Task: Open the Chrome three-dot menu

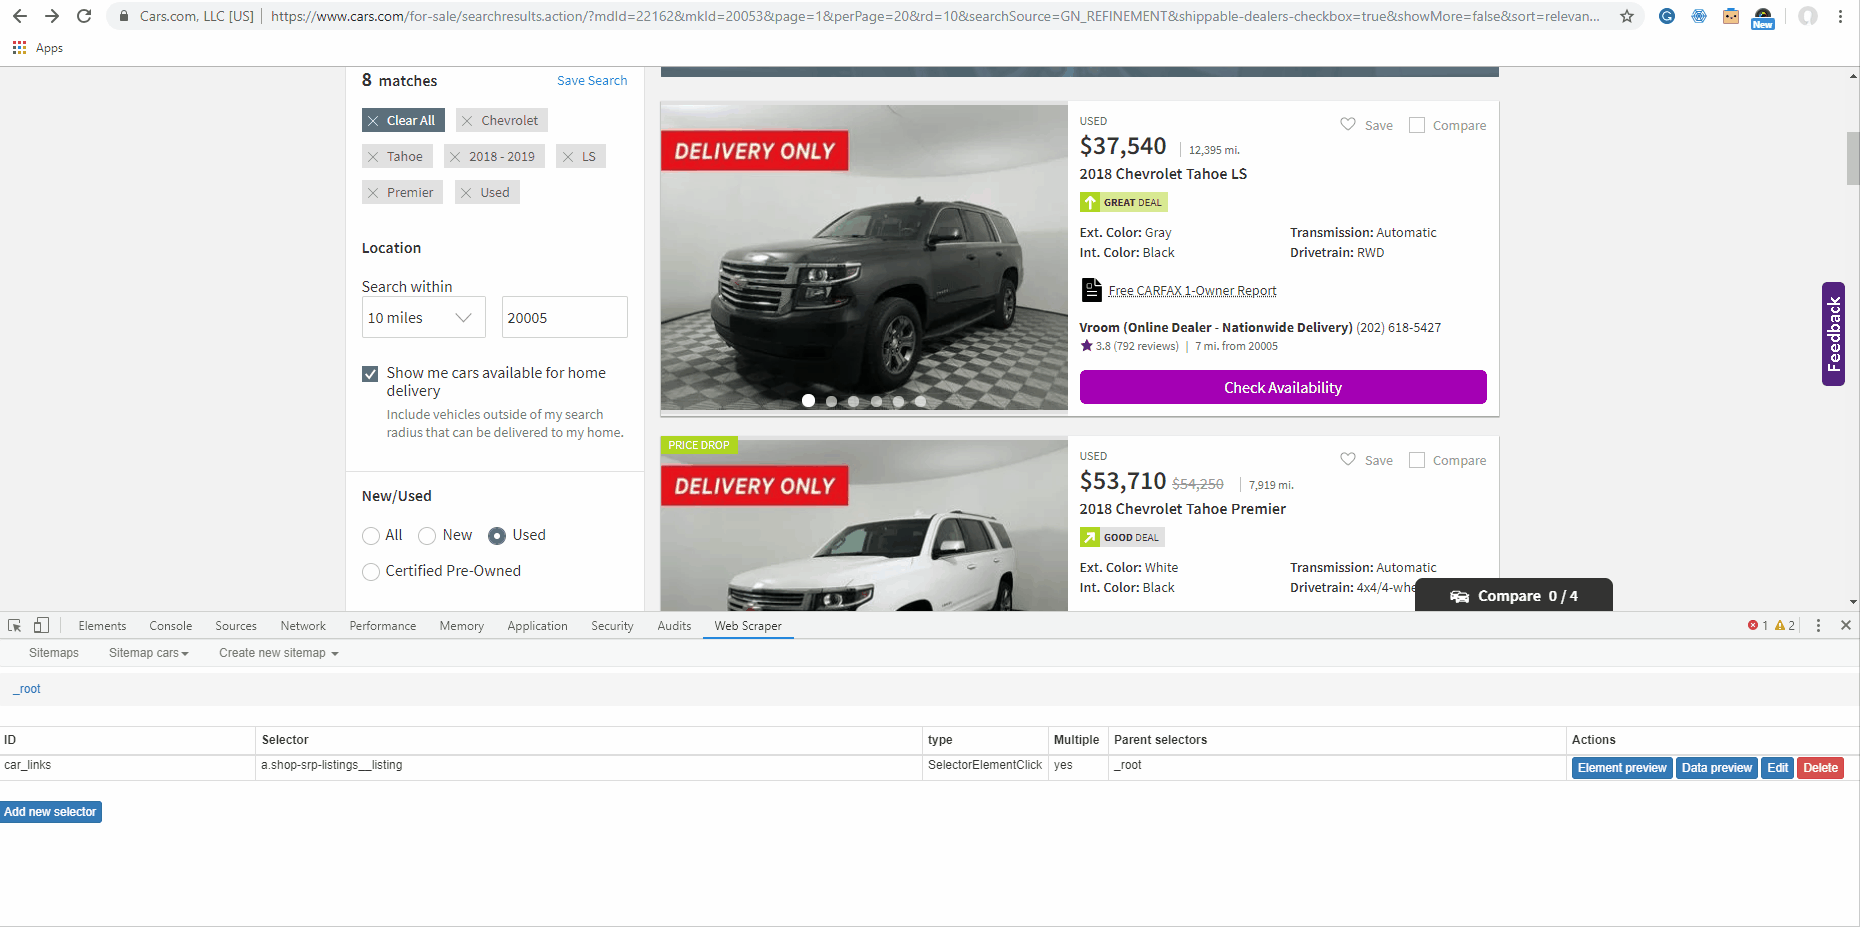Action: [1840, 16]
